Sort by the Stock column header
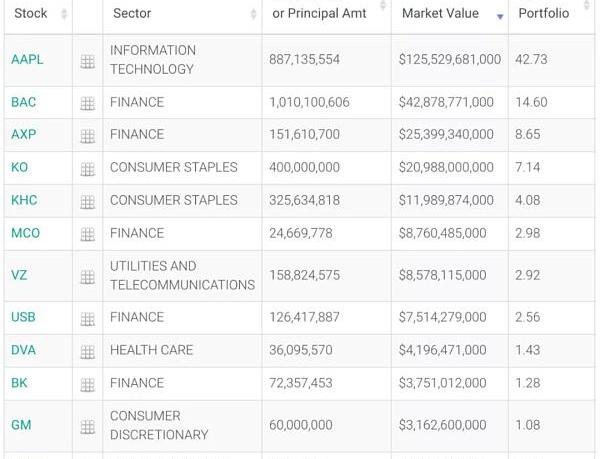This screenshot has width=600, height=459. click(x=31, y=14)
